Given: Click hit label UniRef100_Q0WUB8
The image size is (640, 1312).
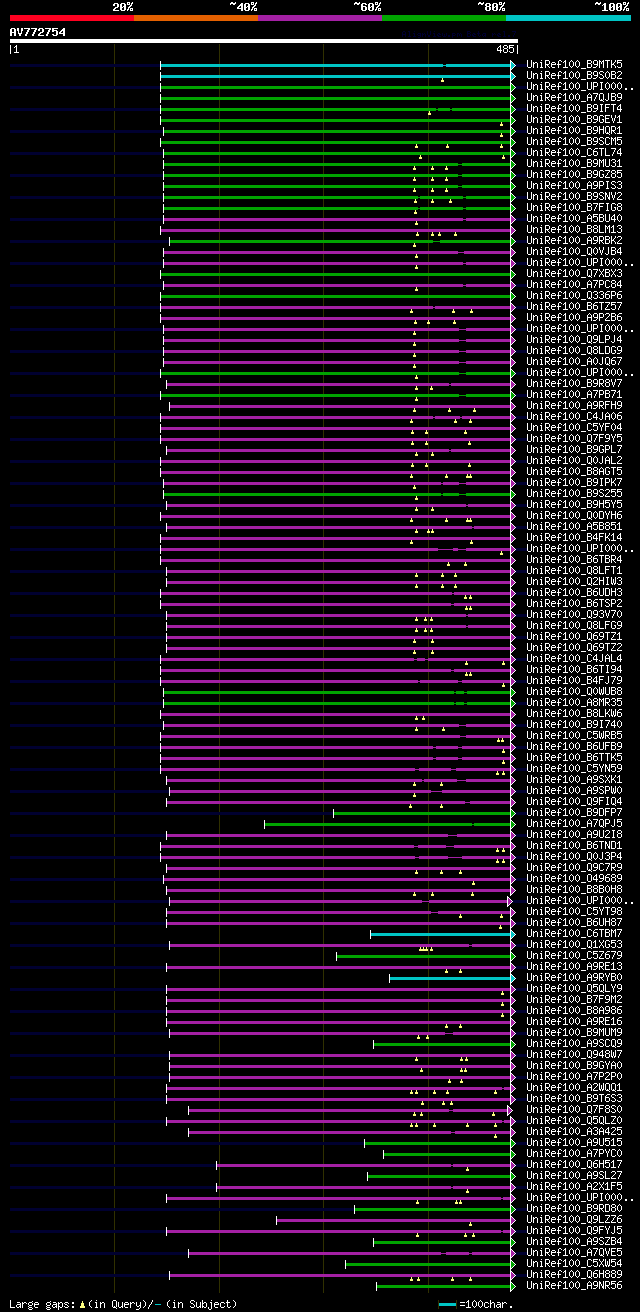Looking at the screenshot, I should (x=574, y=691).
